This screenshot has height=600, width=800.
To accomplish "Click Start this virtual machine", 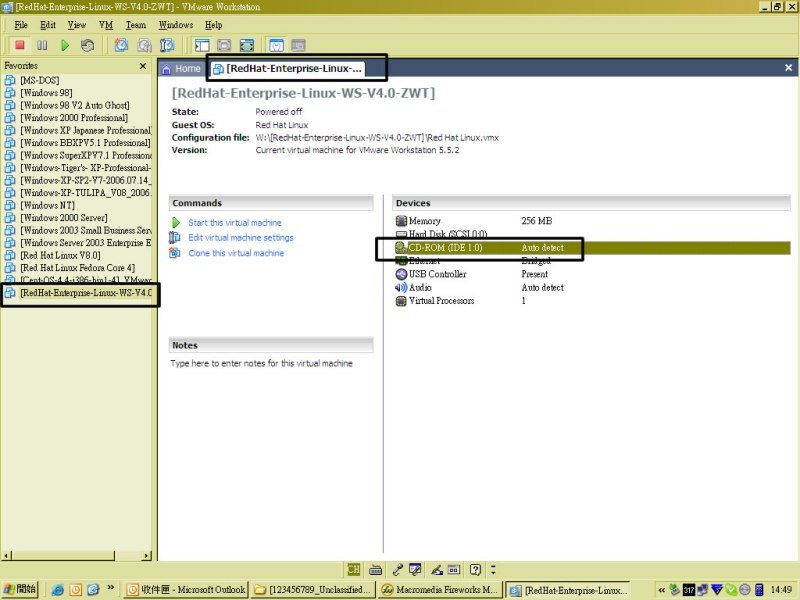I will point(235,222).
